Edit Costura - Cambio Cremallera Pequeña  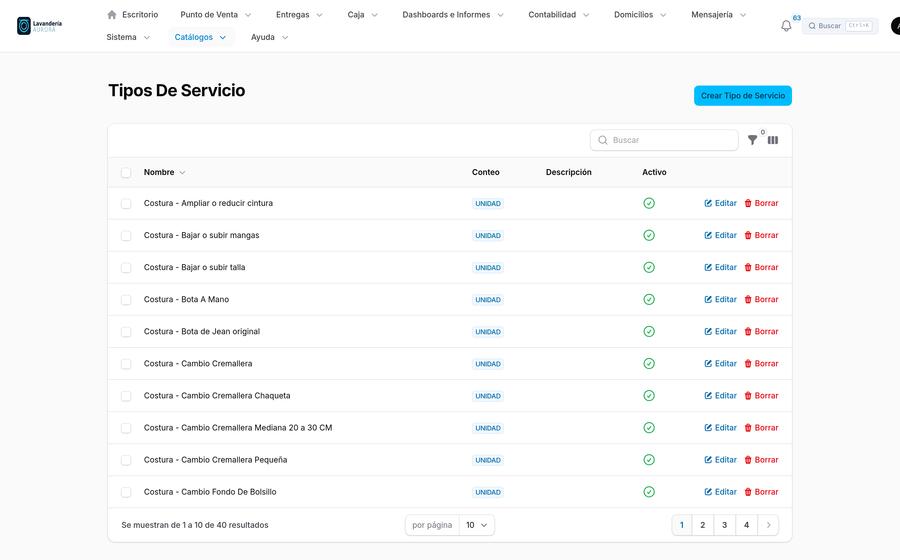coord(720,460)
